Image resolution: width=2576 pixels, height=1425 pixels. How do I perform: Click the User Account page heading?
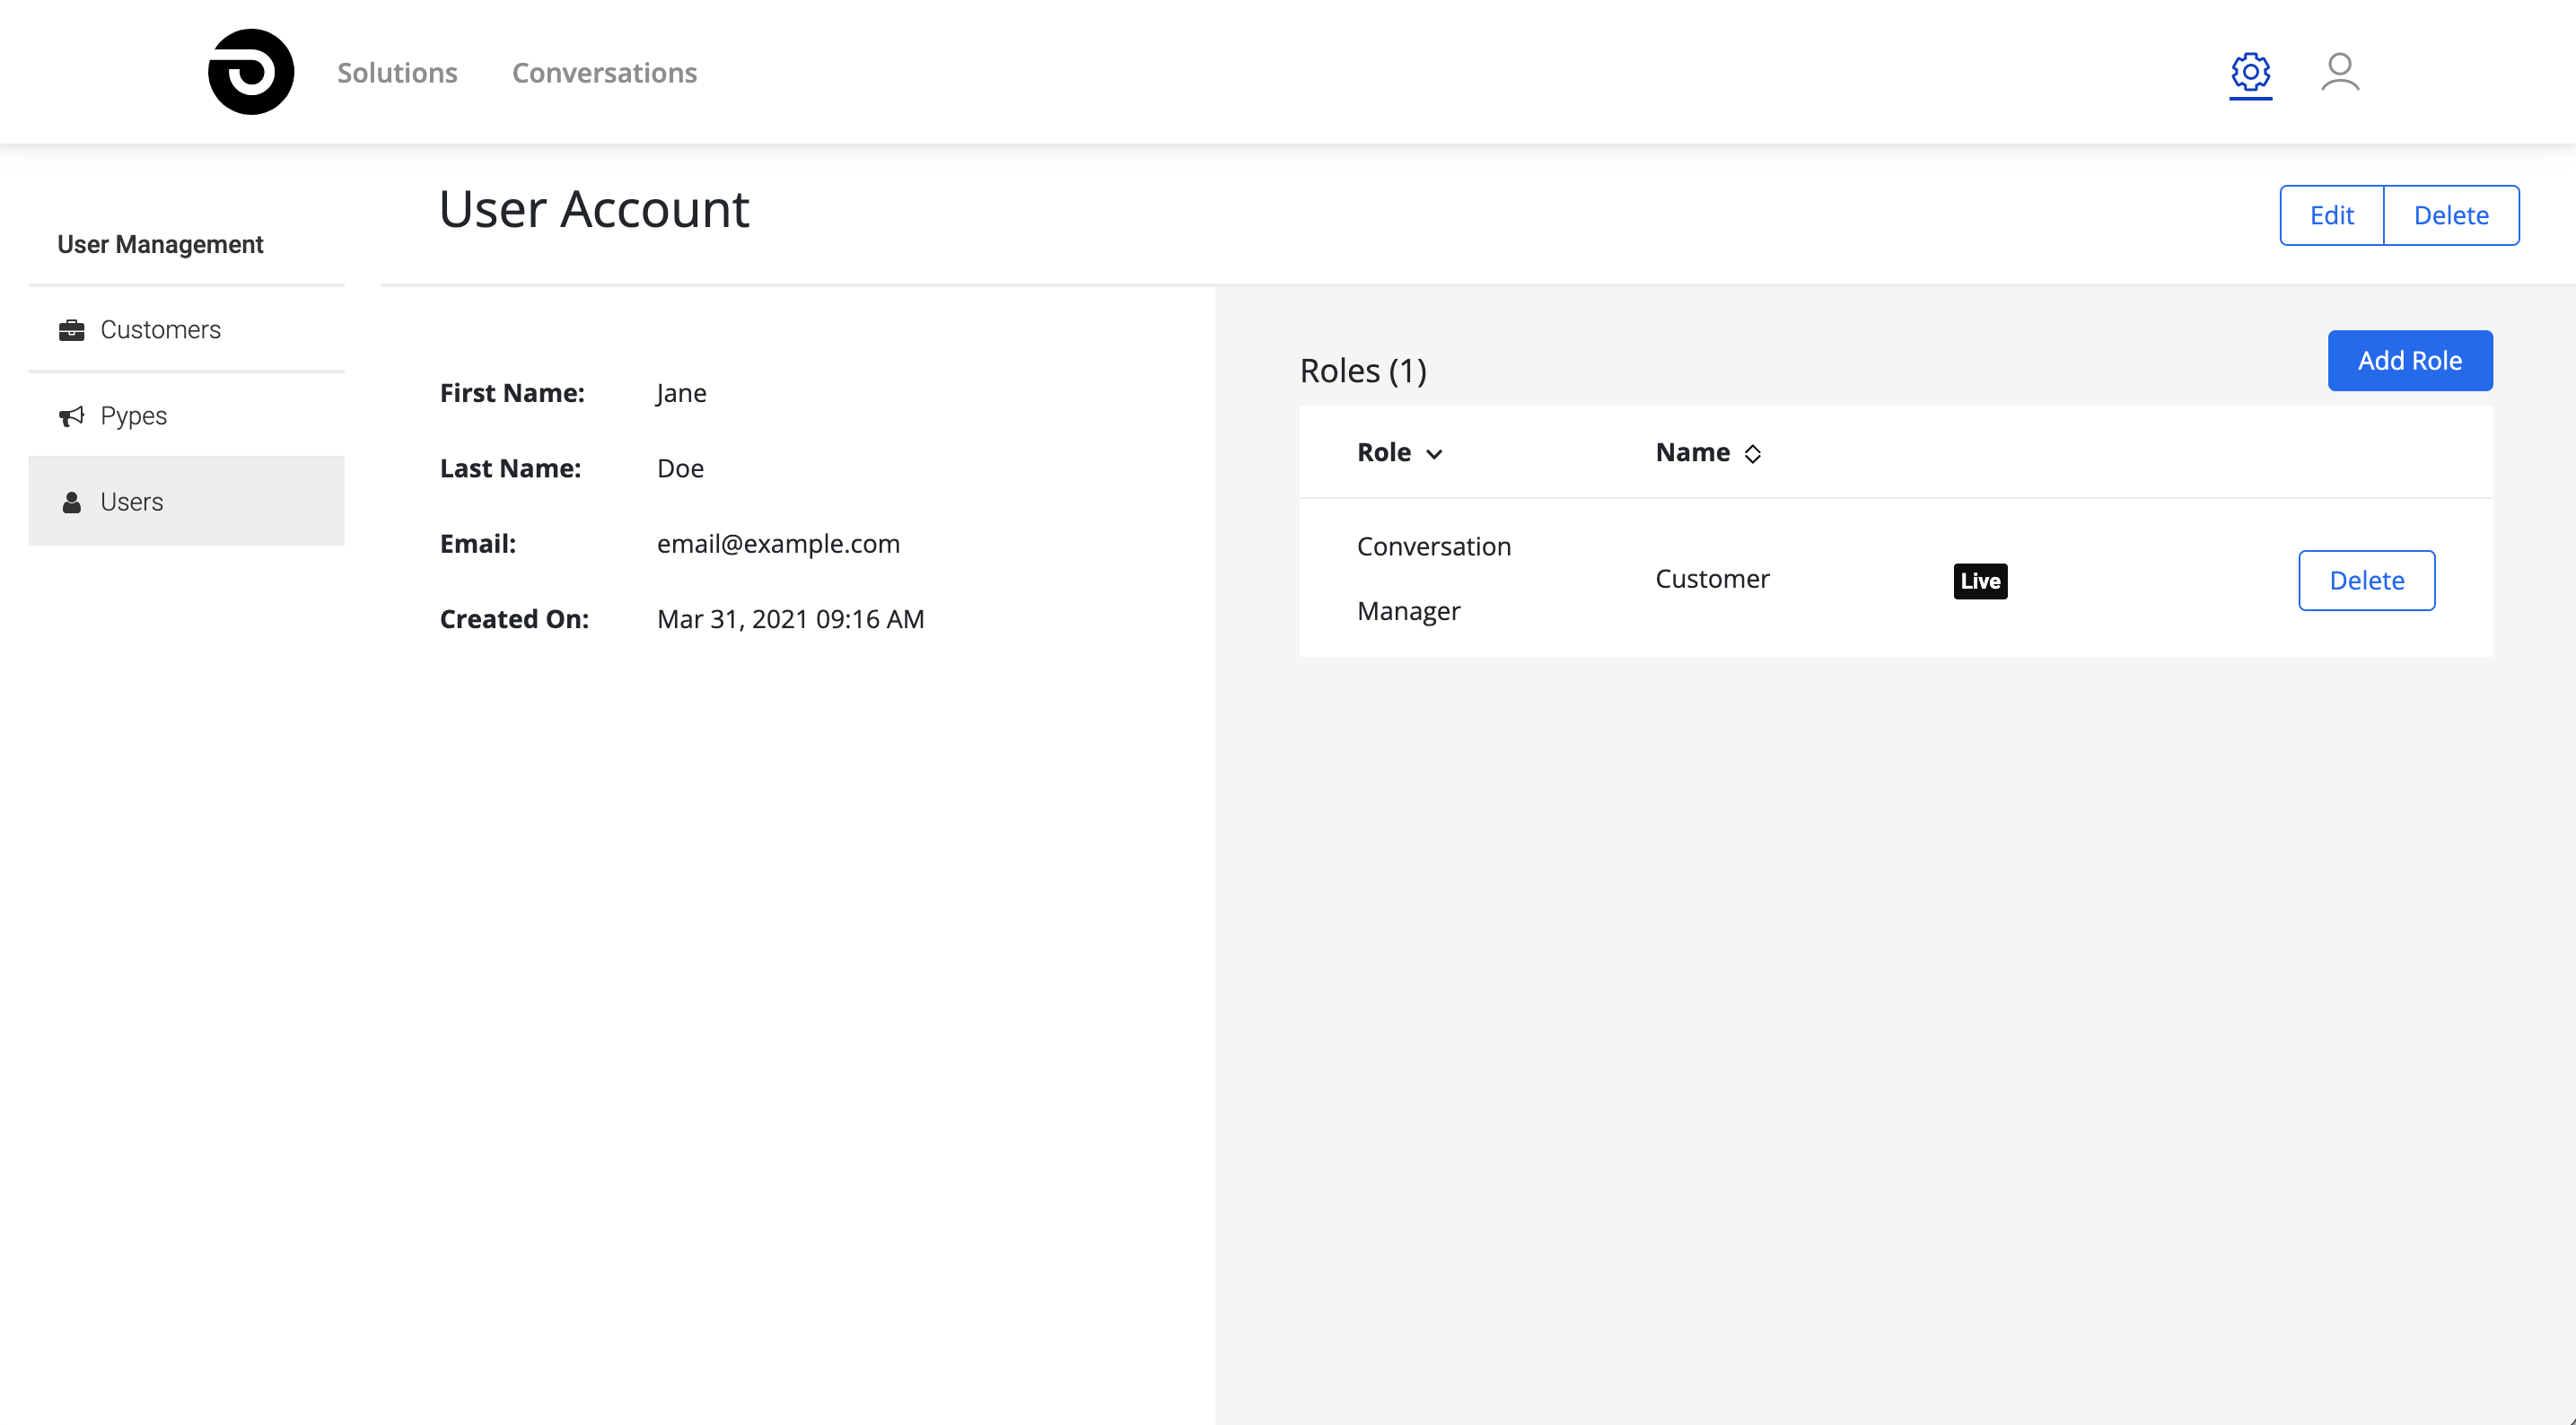point(594,209)
